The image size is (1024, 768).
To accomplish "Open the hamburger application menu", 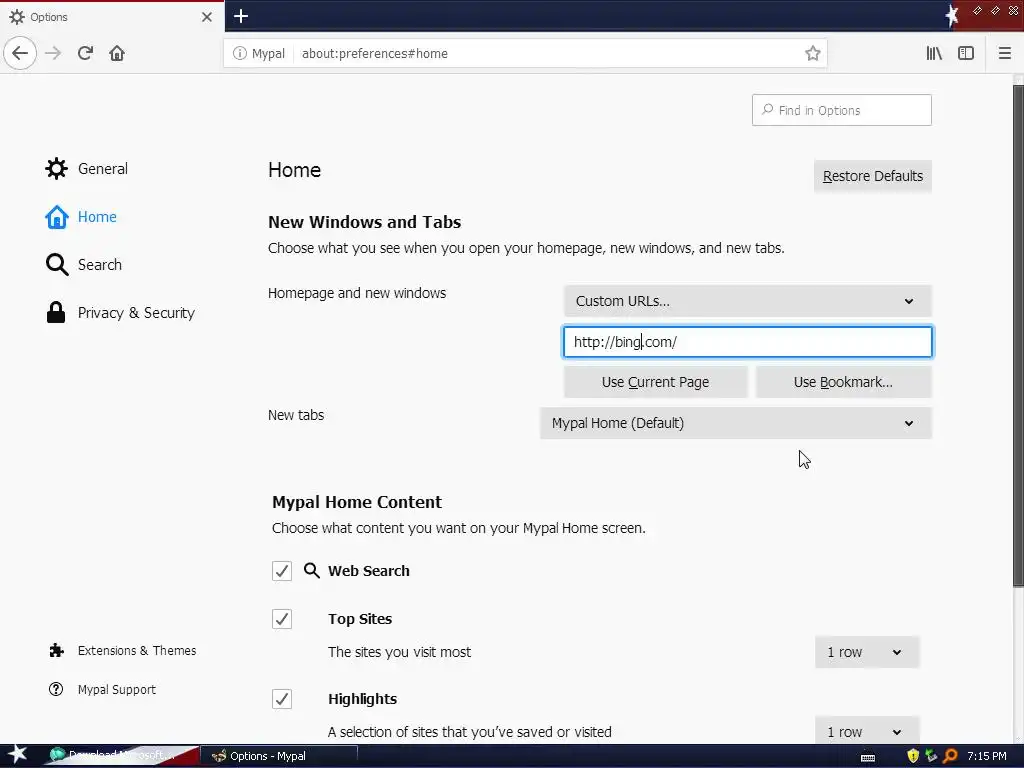I will tap(1004, 54).
